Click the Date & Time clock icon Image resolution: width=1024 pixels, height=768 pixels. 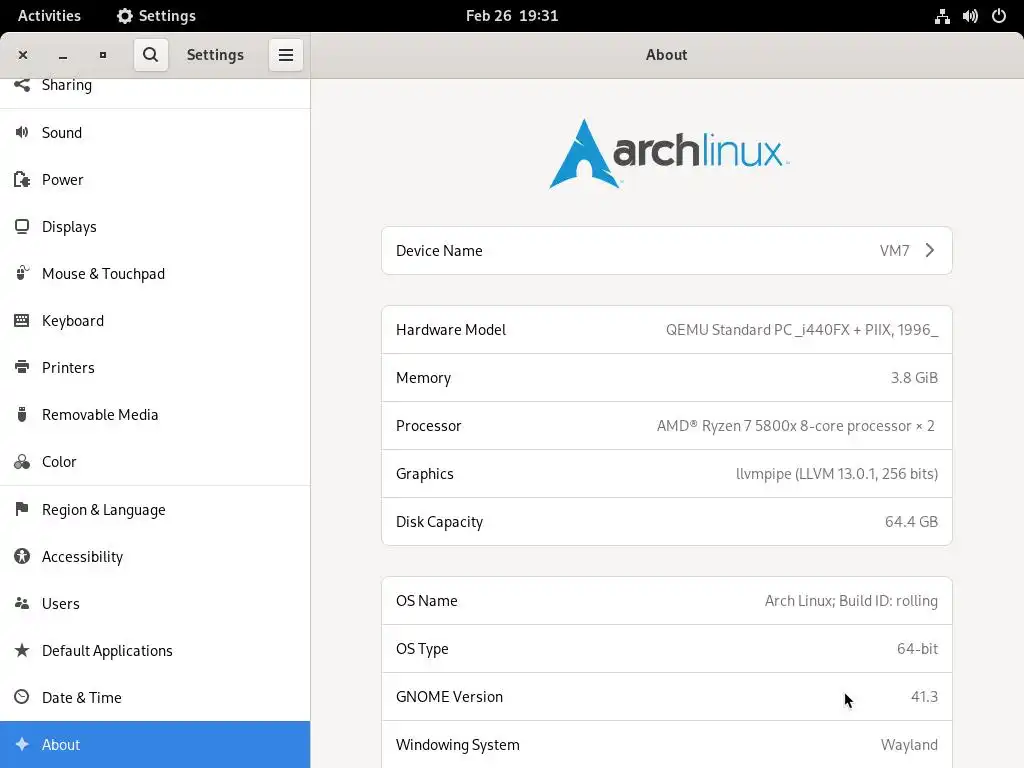[22, 697]
